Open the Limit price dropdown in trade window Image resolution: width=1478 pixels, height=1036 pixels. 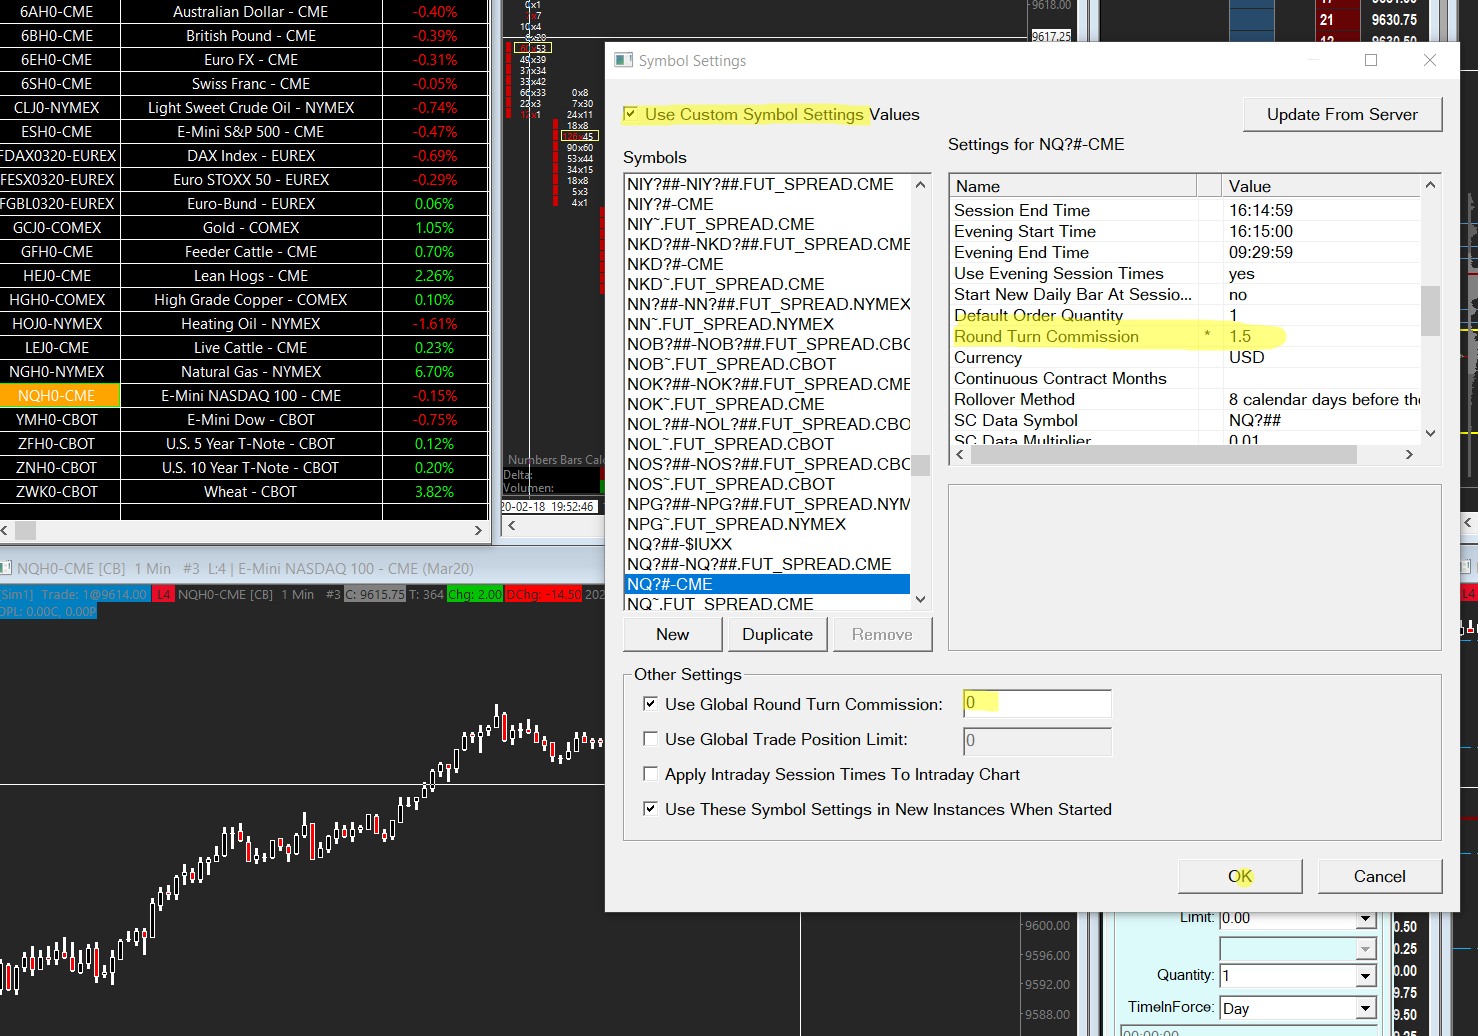[1366, 918]
